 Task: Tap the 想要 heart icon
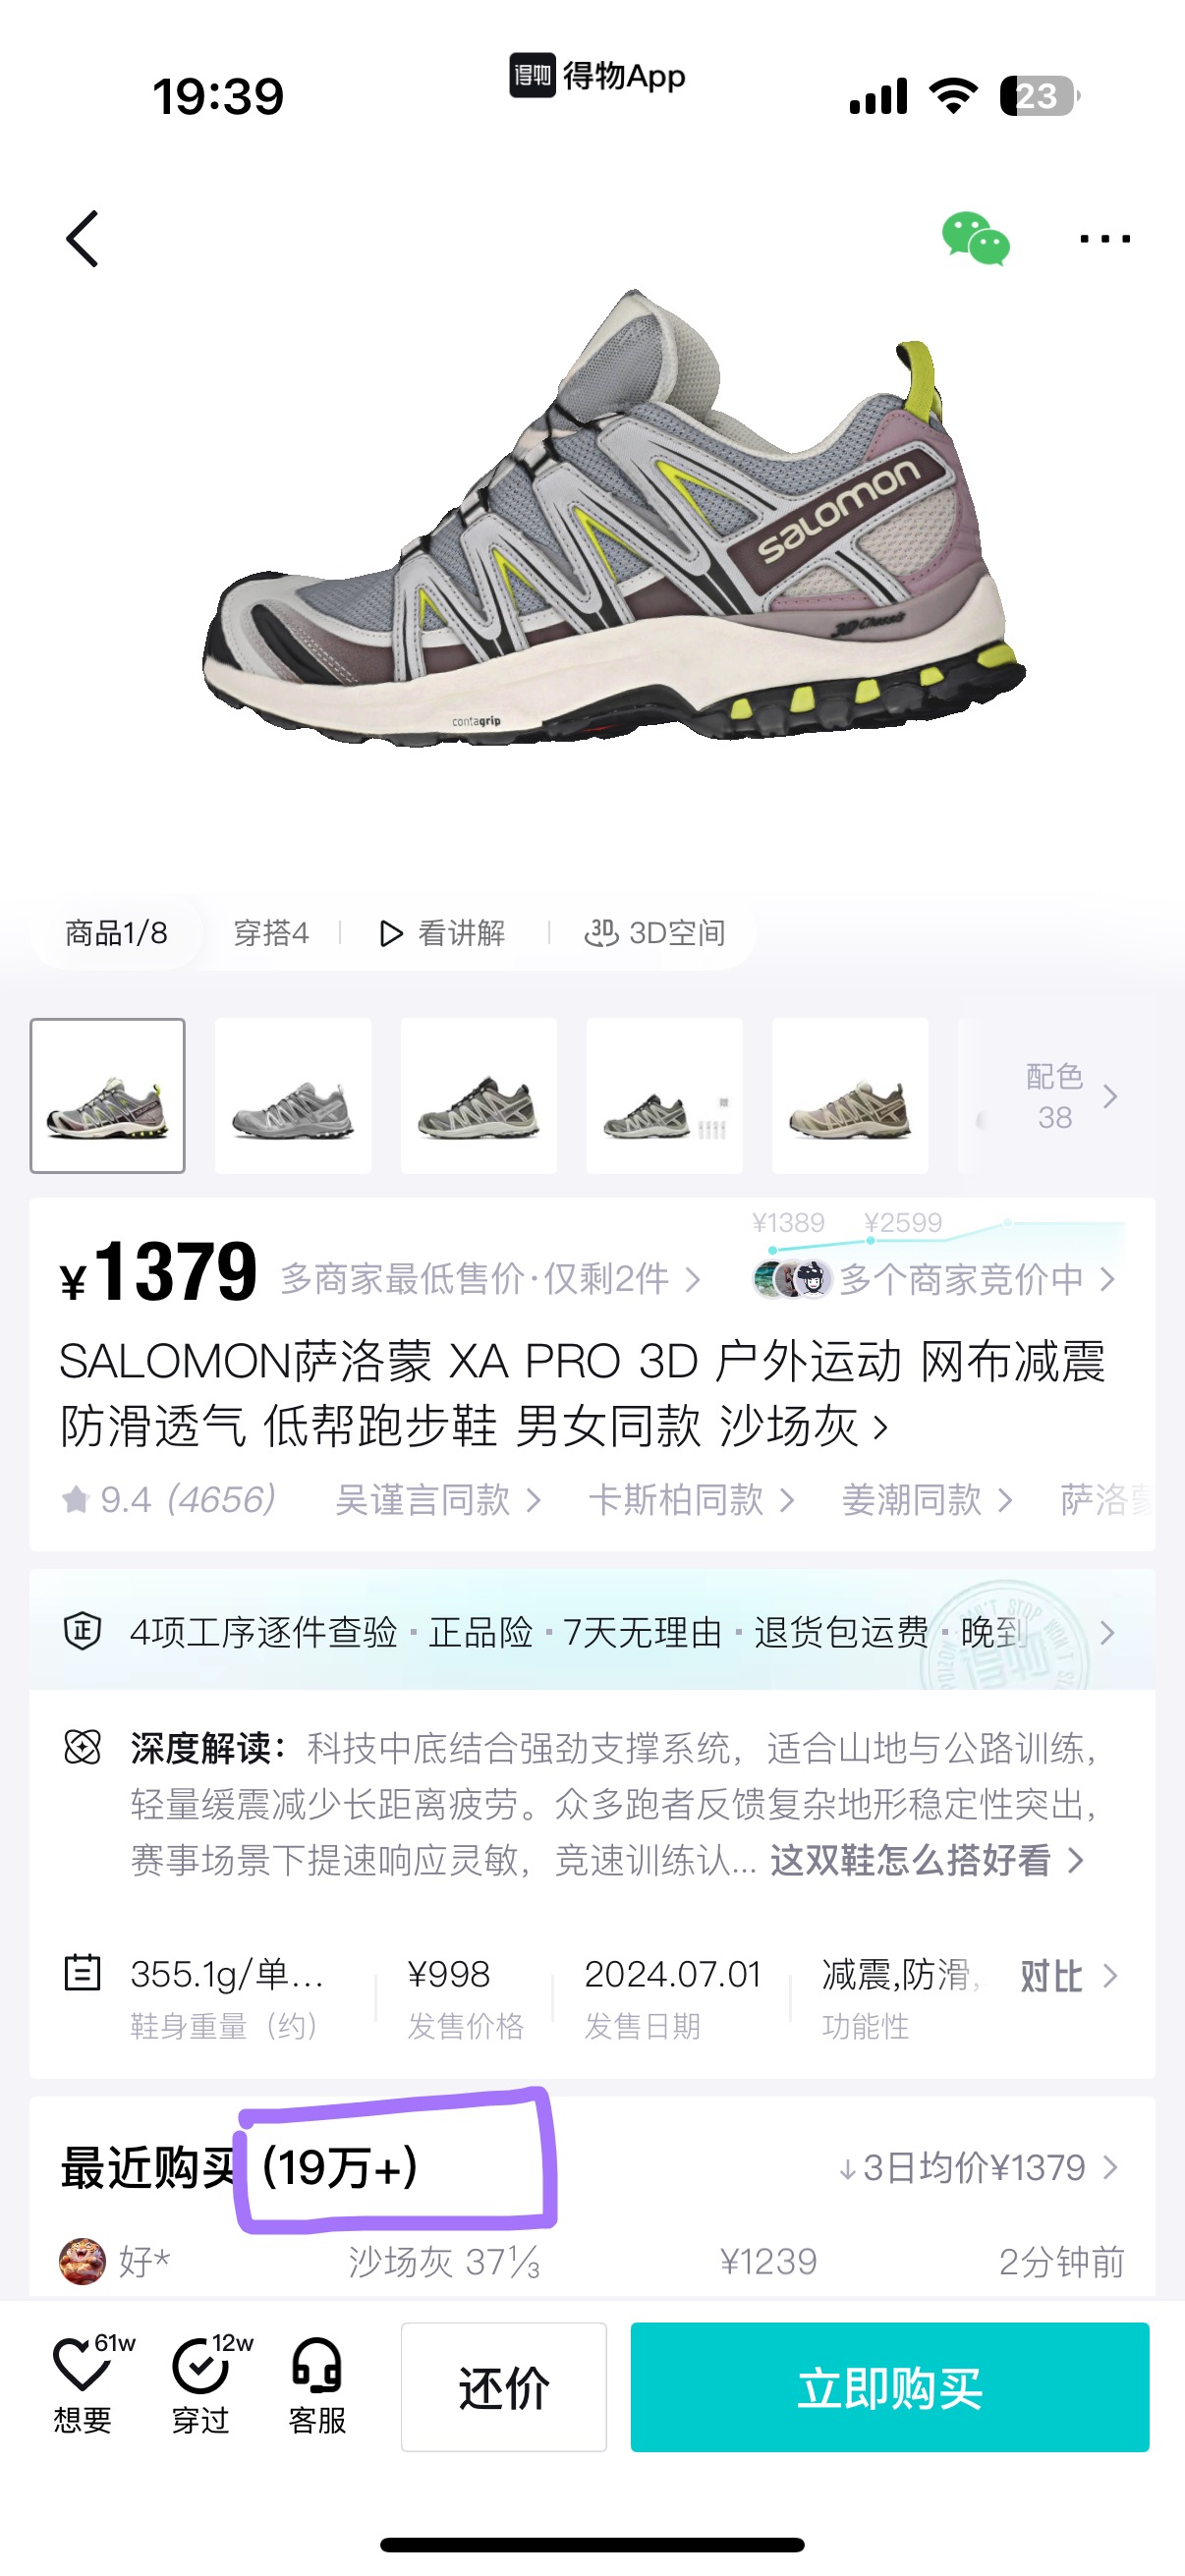point(82,2364)
